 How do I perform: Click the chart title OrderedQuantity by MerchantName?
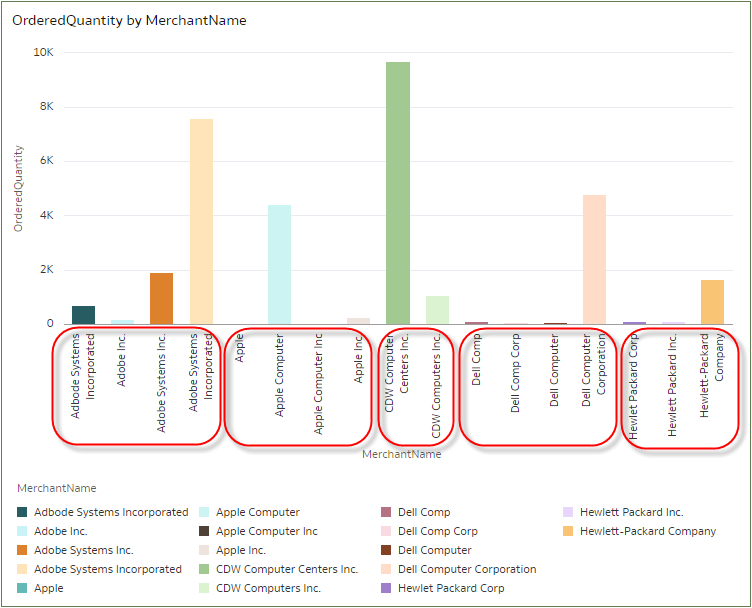pyautogui.click(x=129, y=21)
